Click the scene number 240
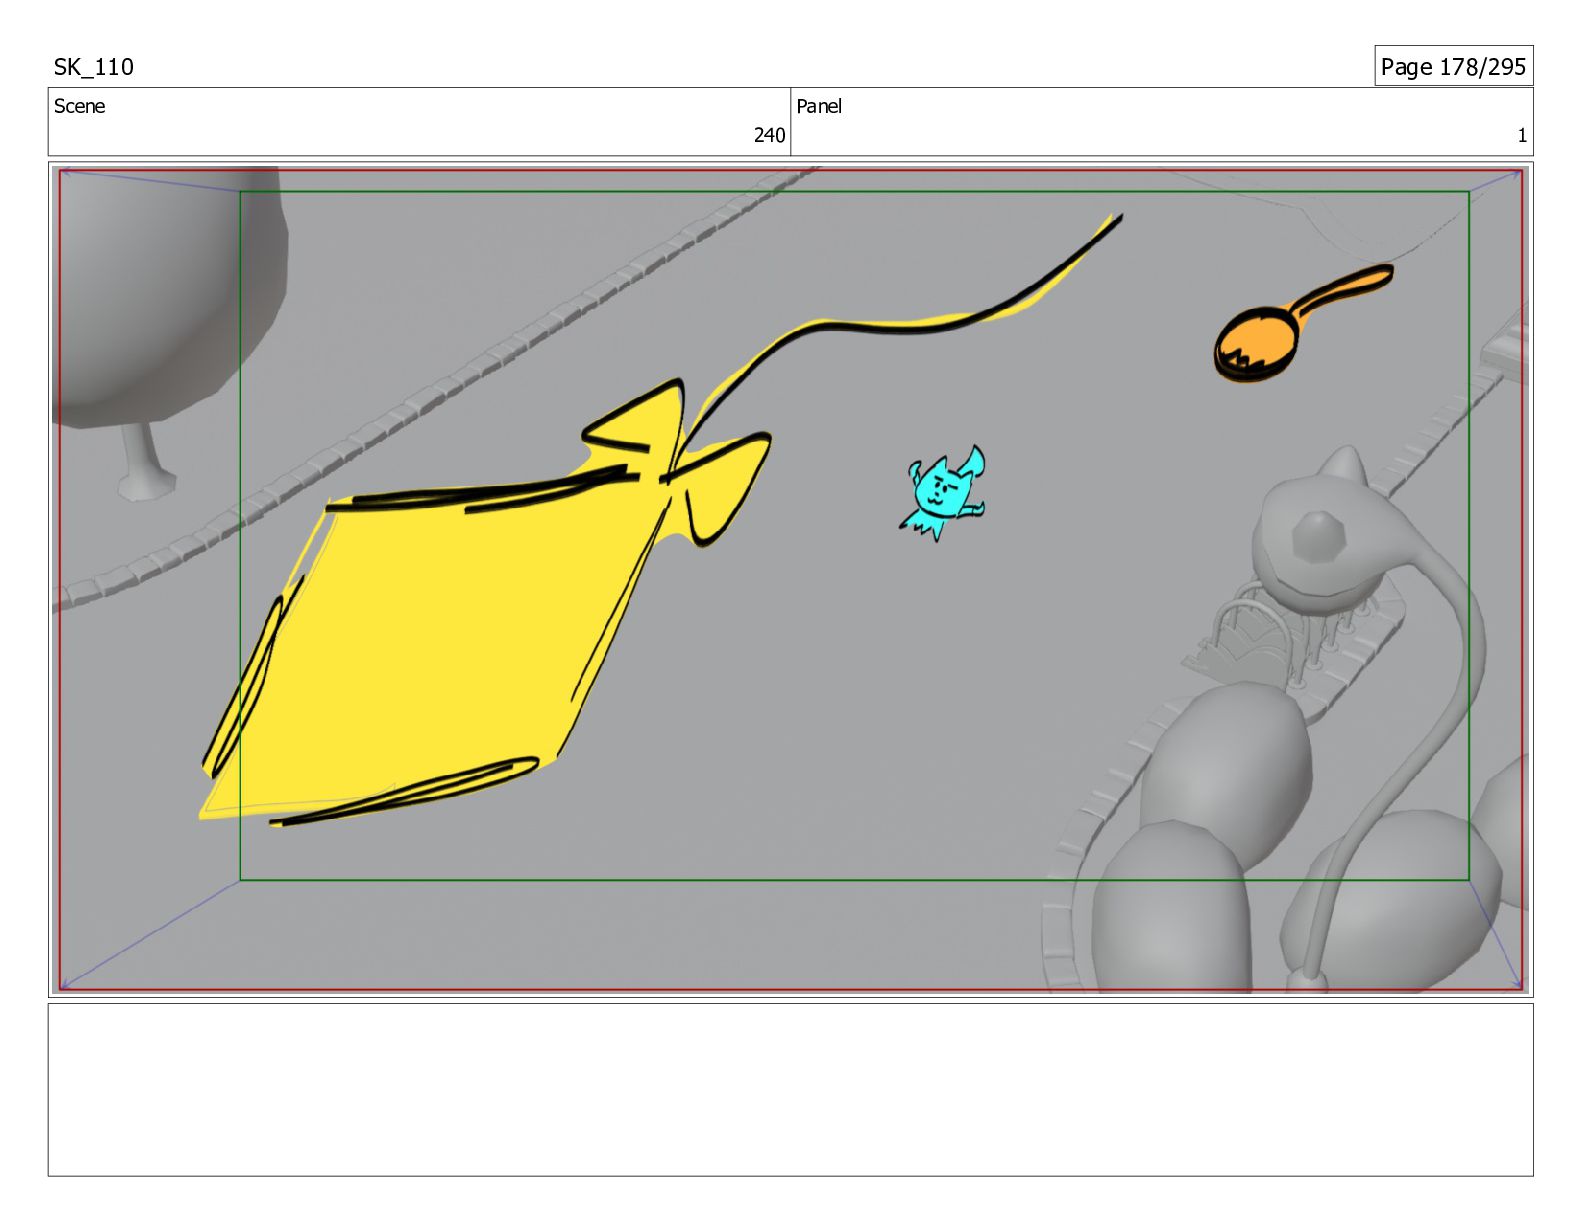The width and height of the screenshot is (1584, 1224). coord(769,135)
